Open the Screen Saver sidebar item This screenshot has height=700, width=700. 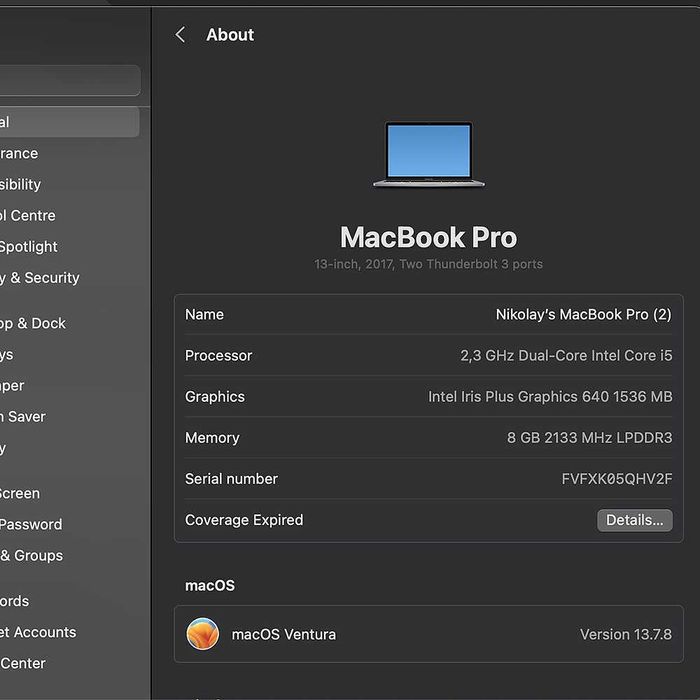tap(23, 417)
